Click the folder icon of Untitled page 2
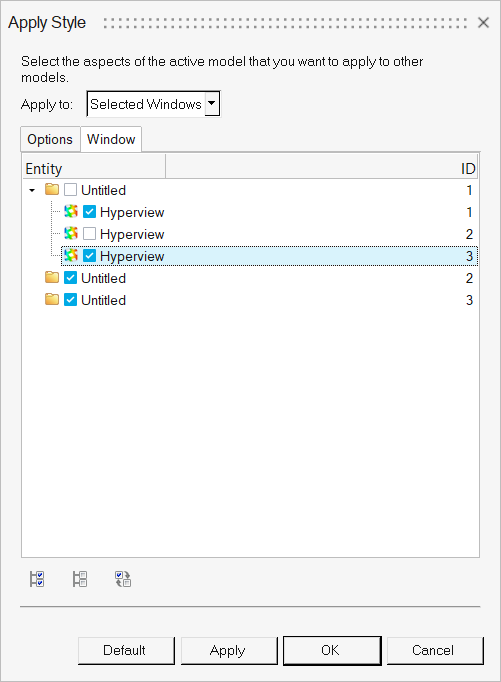The image size is (501, 682). (52, 277)
